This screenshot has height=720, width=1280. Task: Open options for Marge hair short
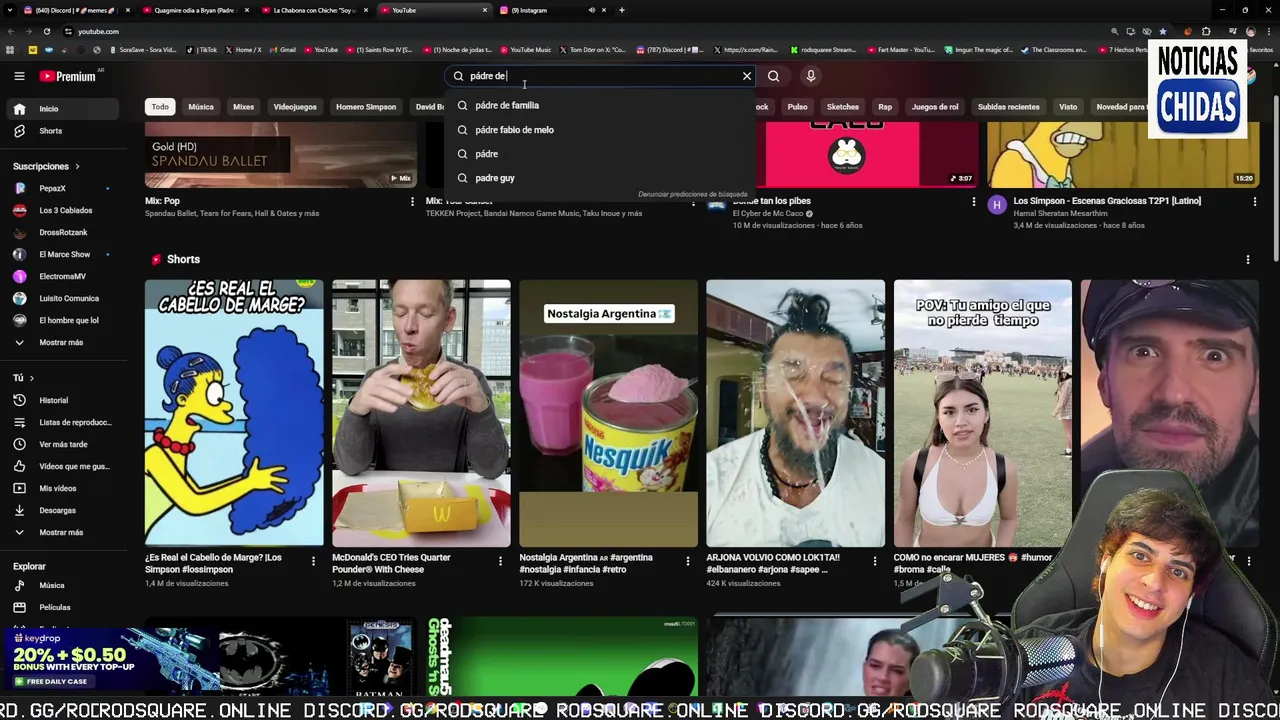pyautogui.click(x=313, y=561)
